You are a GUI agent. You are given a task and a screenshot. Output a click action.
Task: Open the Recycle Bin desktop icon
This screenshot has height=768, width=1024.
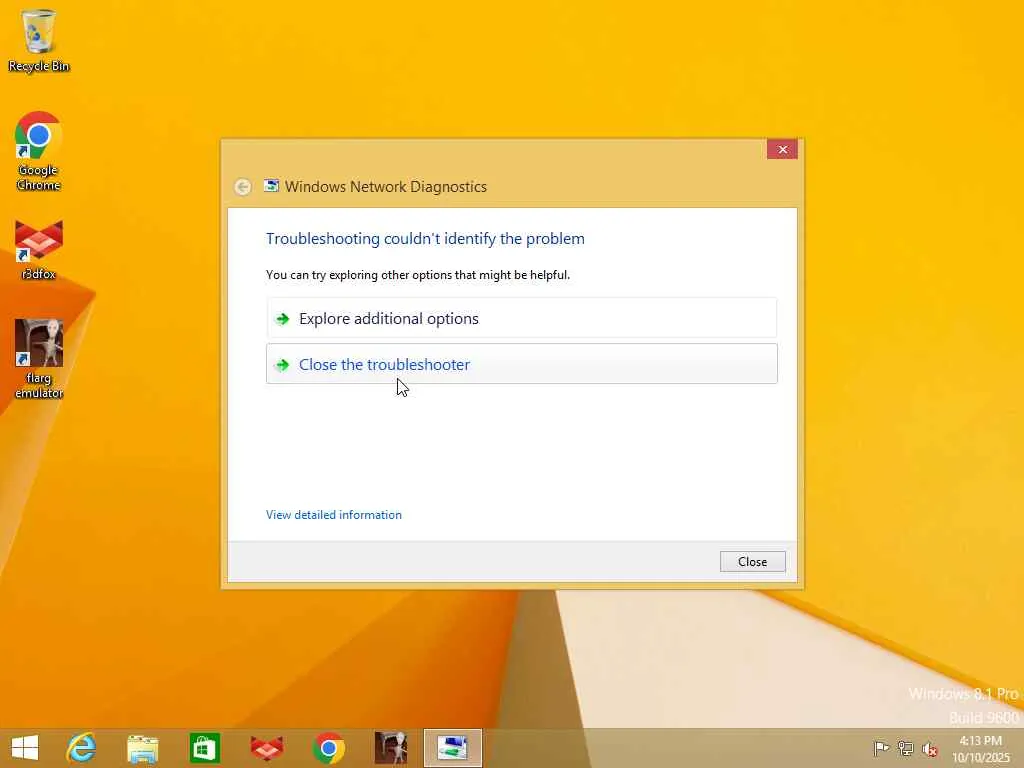(39, 40)
